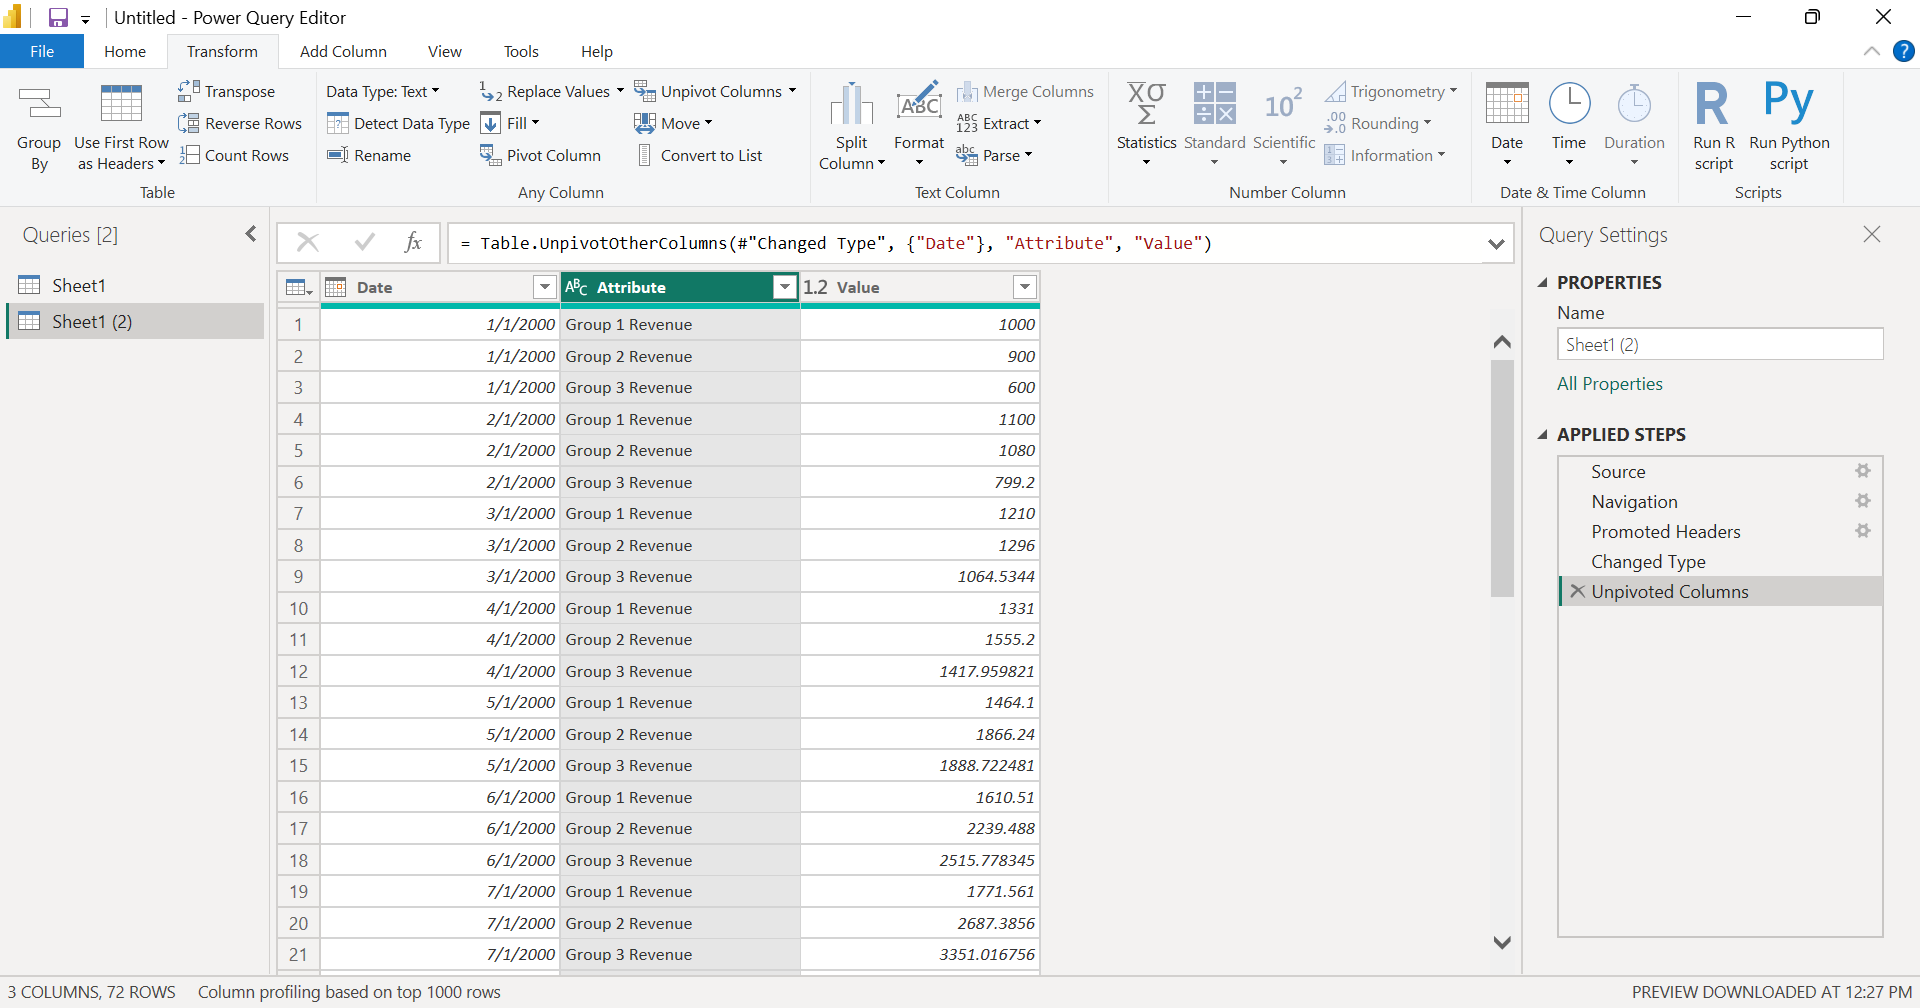
Task: Collapse the Queries pane
Action: (251, 234)
